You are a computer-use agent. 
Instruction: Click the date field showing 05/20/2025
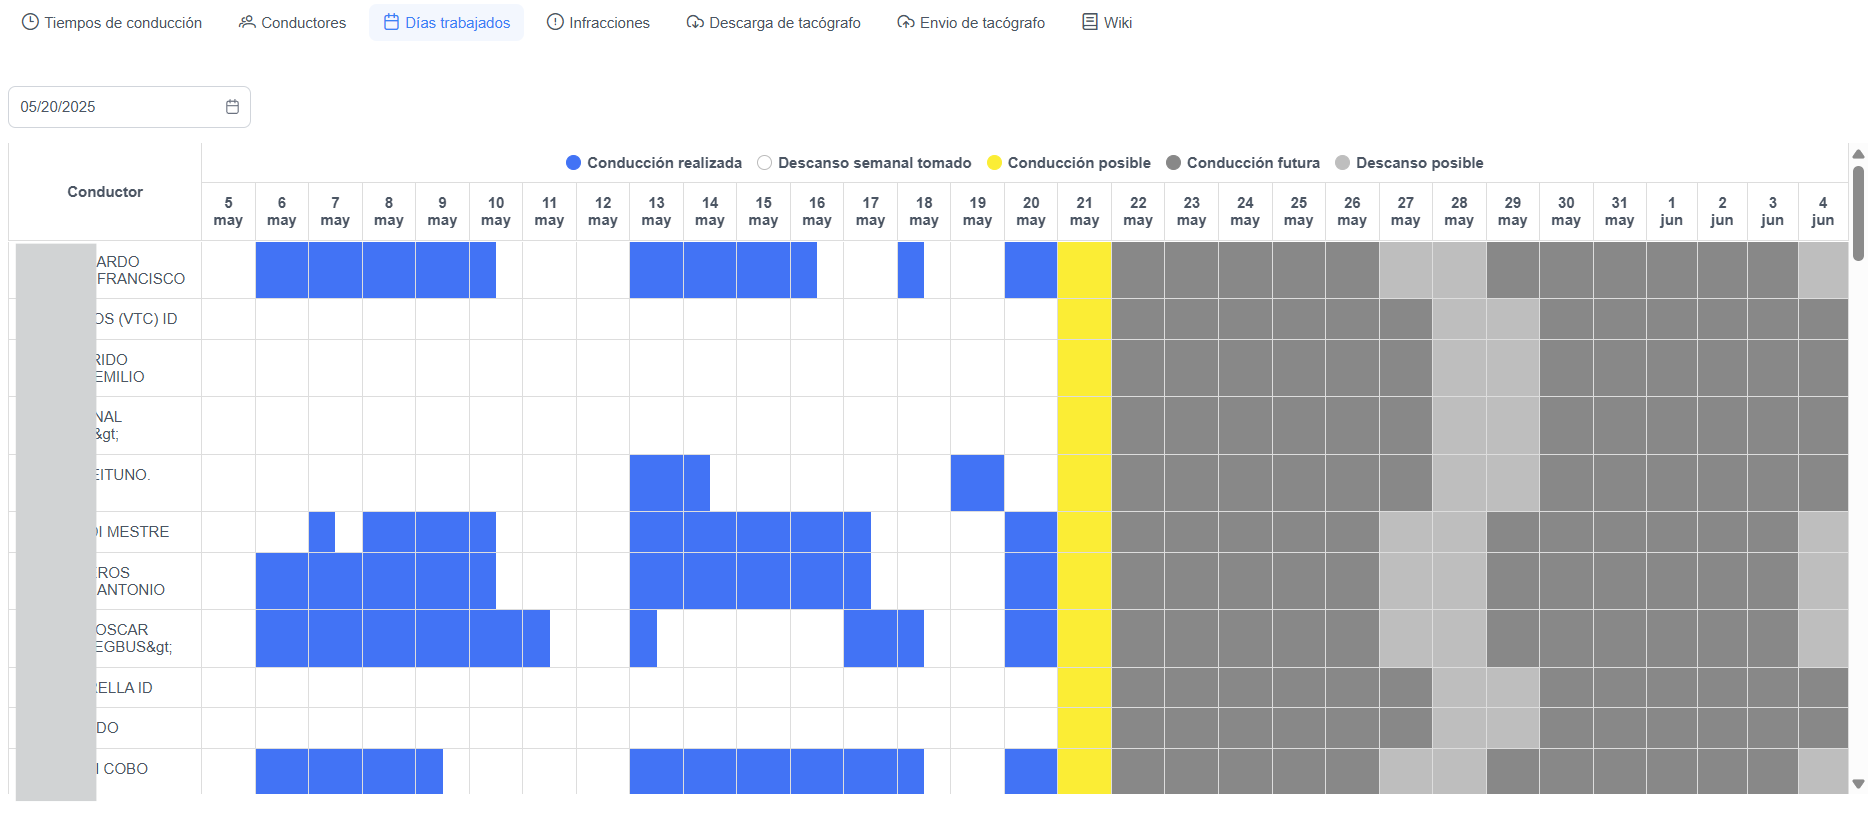[x=110, y=107]
